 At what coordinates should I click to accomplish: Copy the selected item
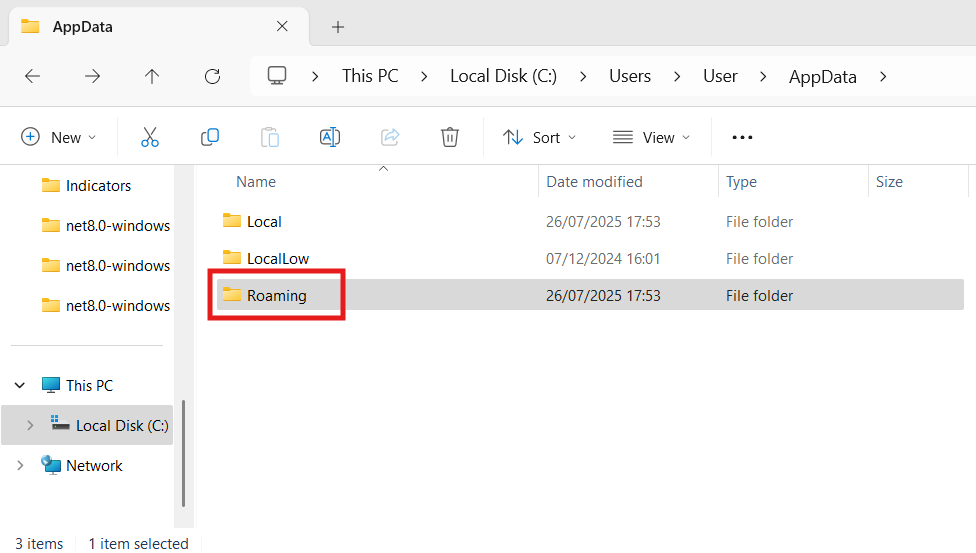coord(210,137)
